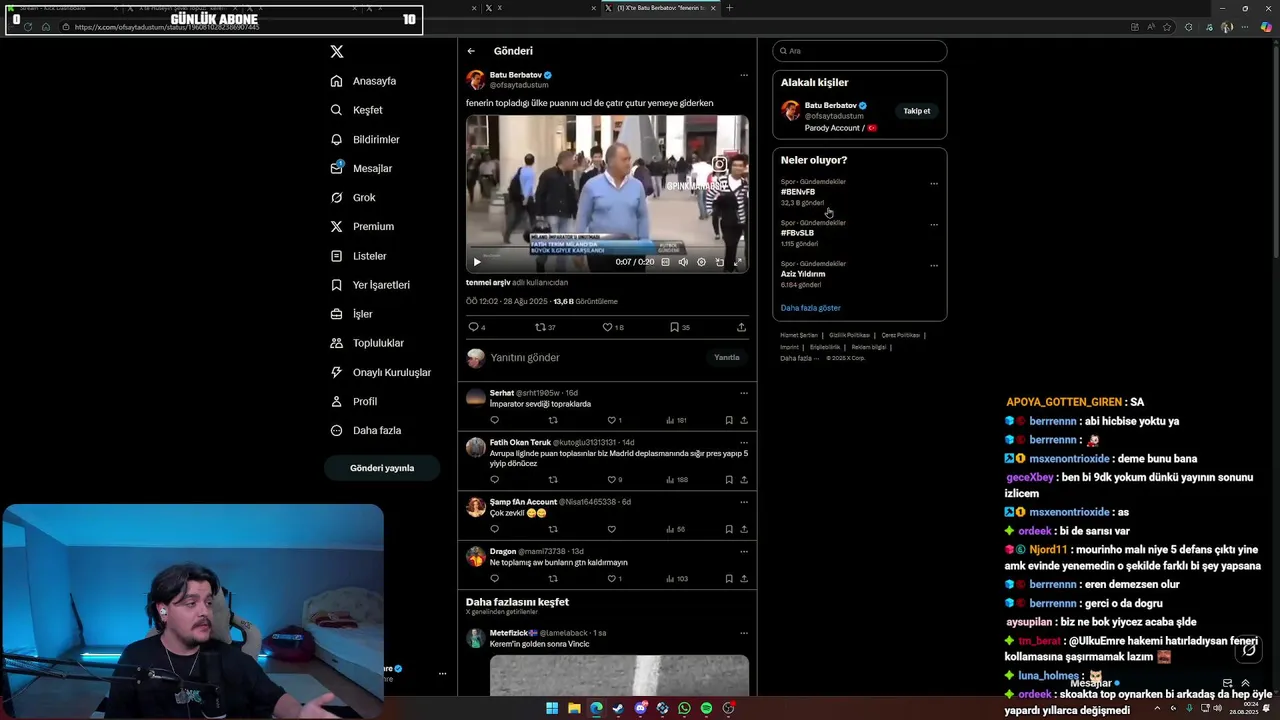The height and width of the screenshot is (720, 1280).
Task: Open Listeler in the sidebar
Action: [358, 256]
